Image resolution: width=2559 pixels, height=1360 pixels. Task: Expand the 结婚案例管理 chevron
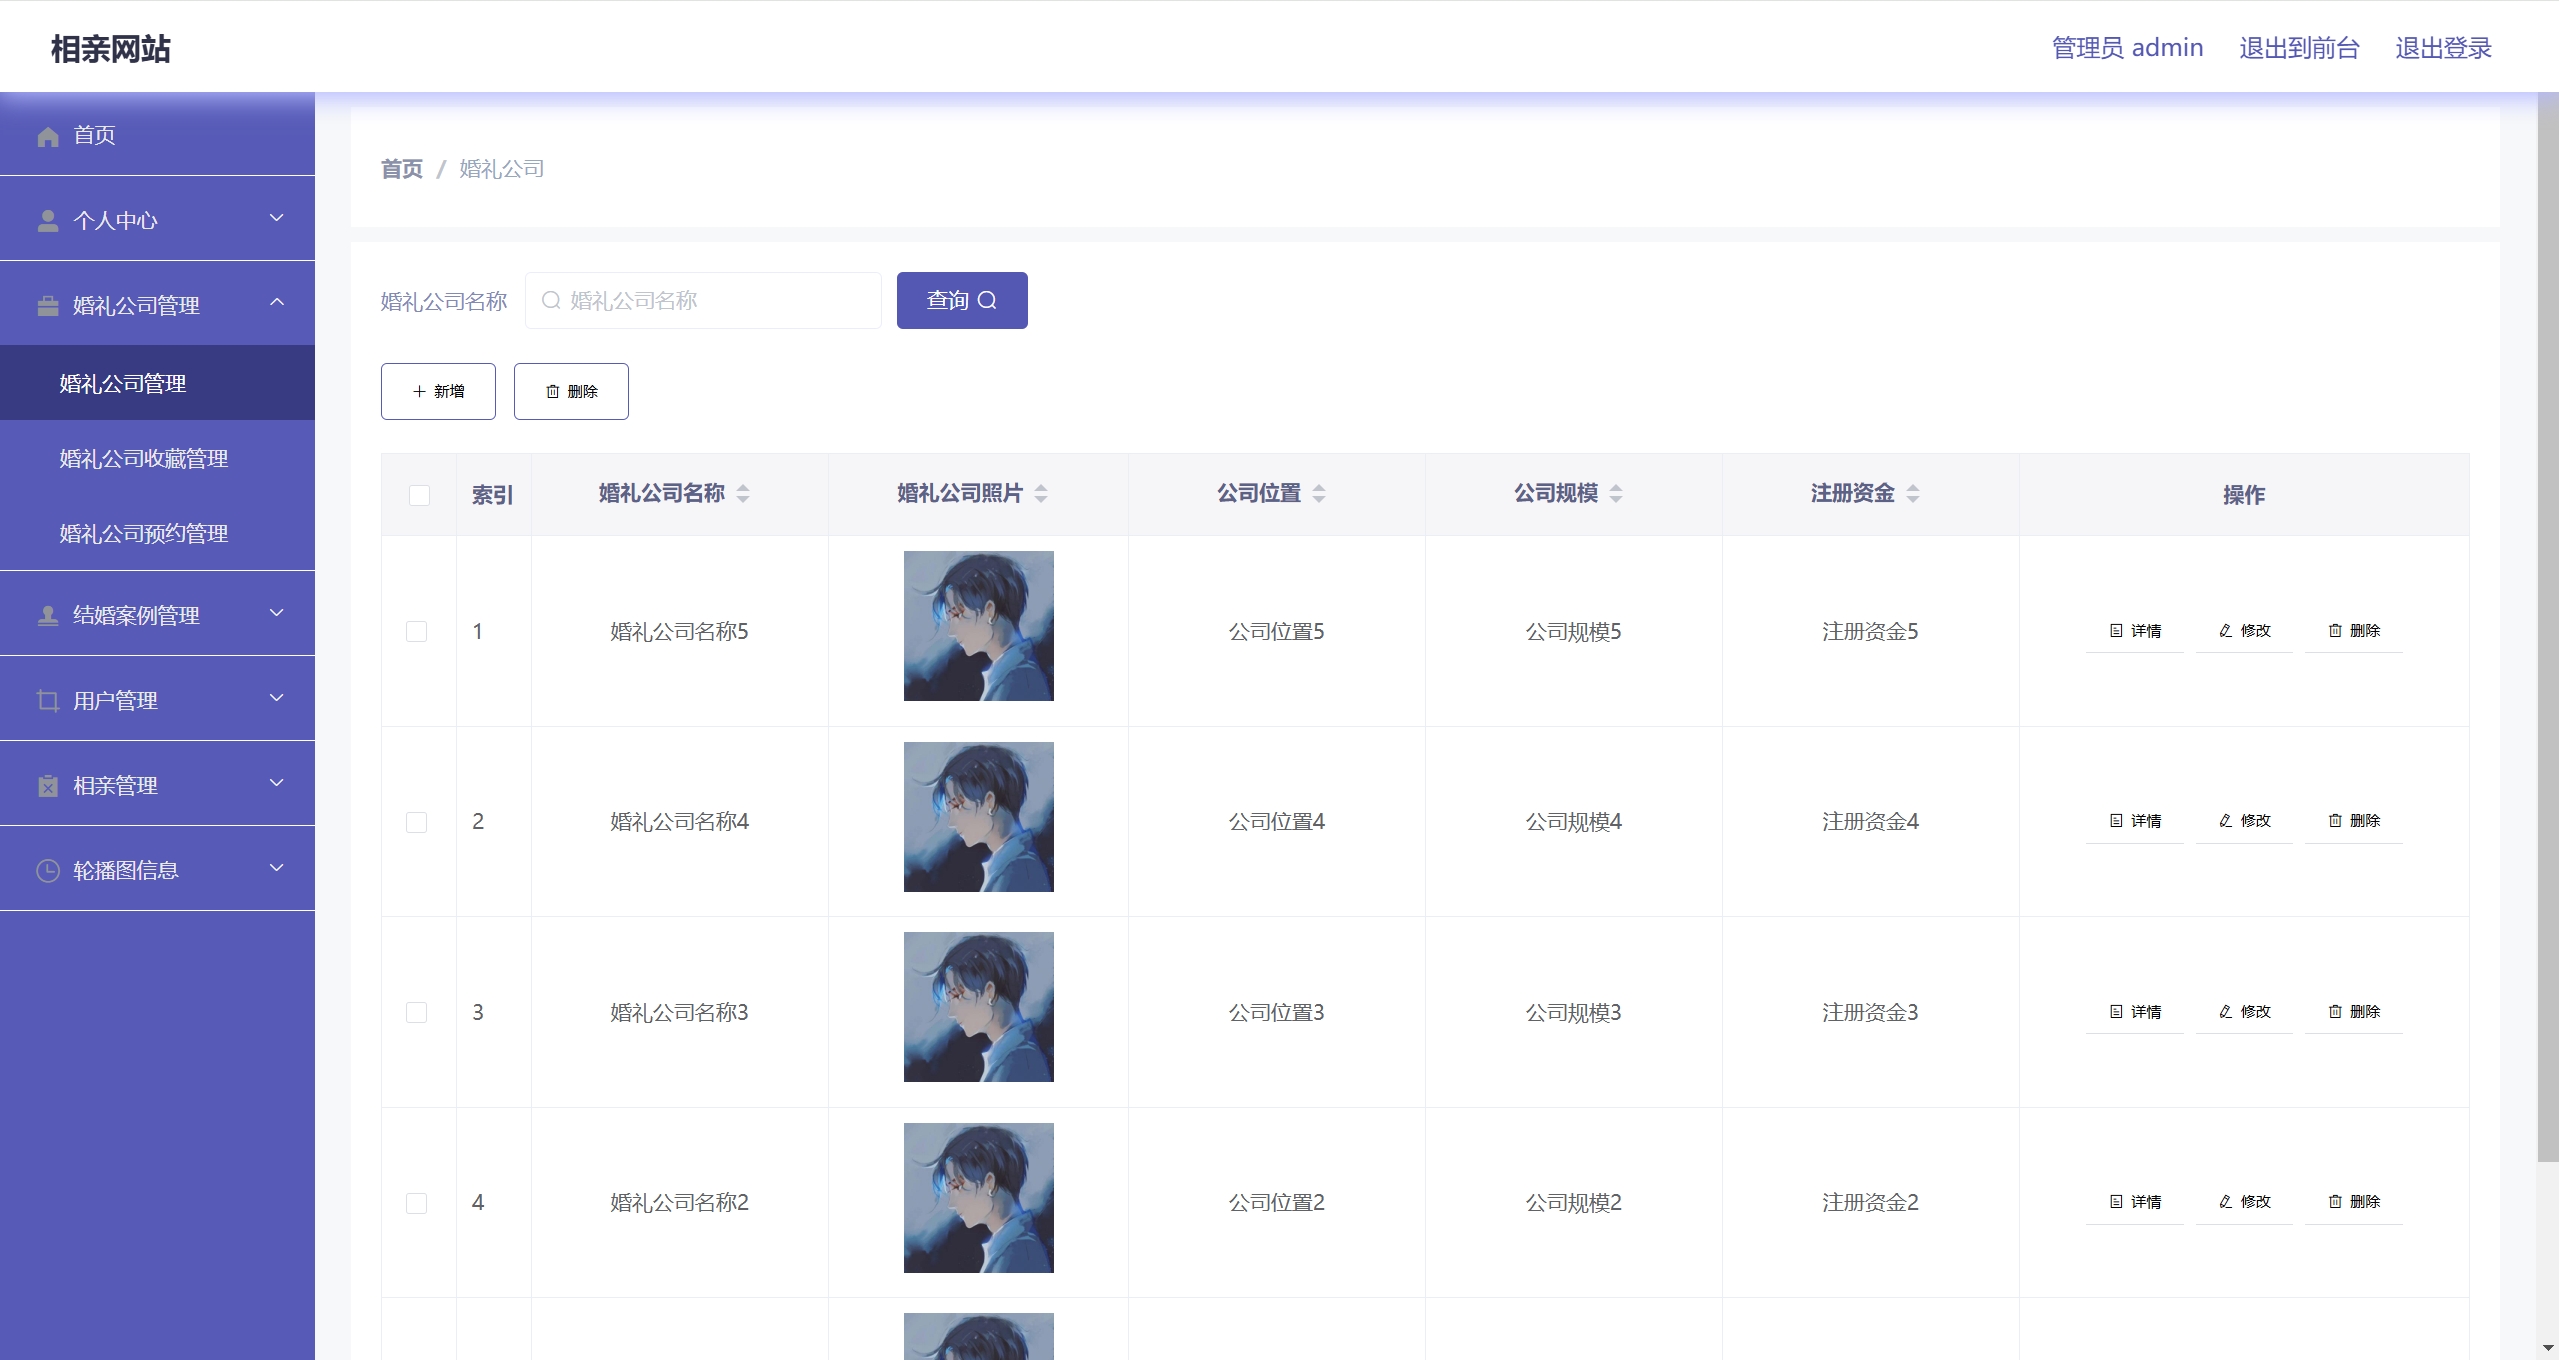click(x=277, y=613)
